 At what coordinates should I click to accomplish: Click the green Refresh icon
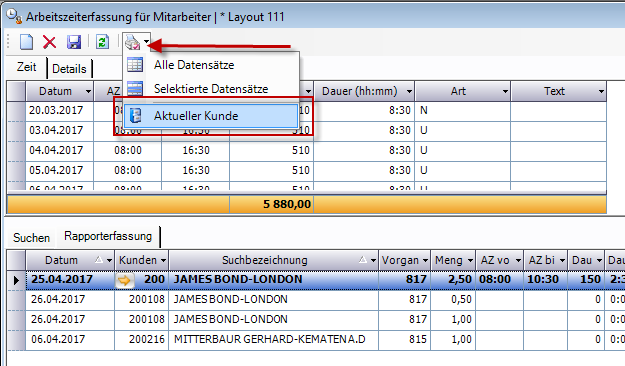coord(102,42)
